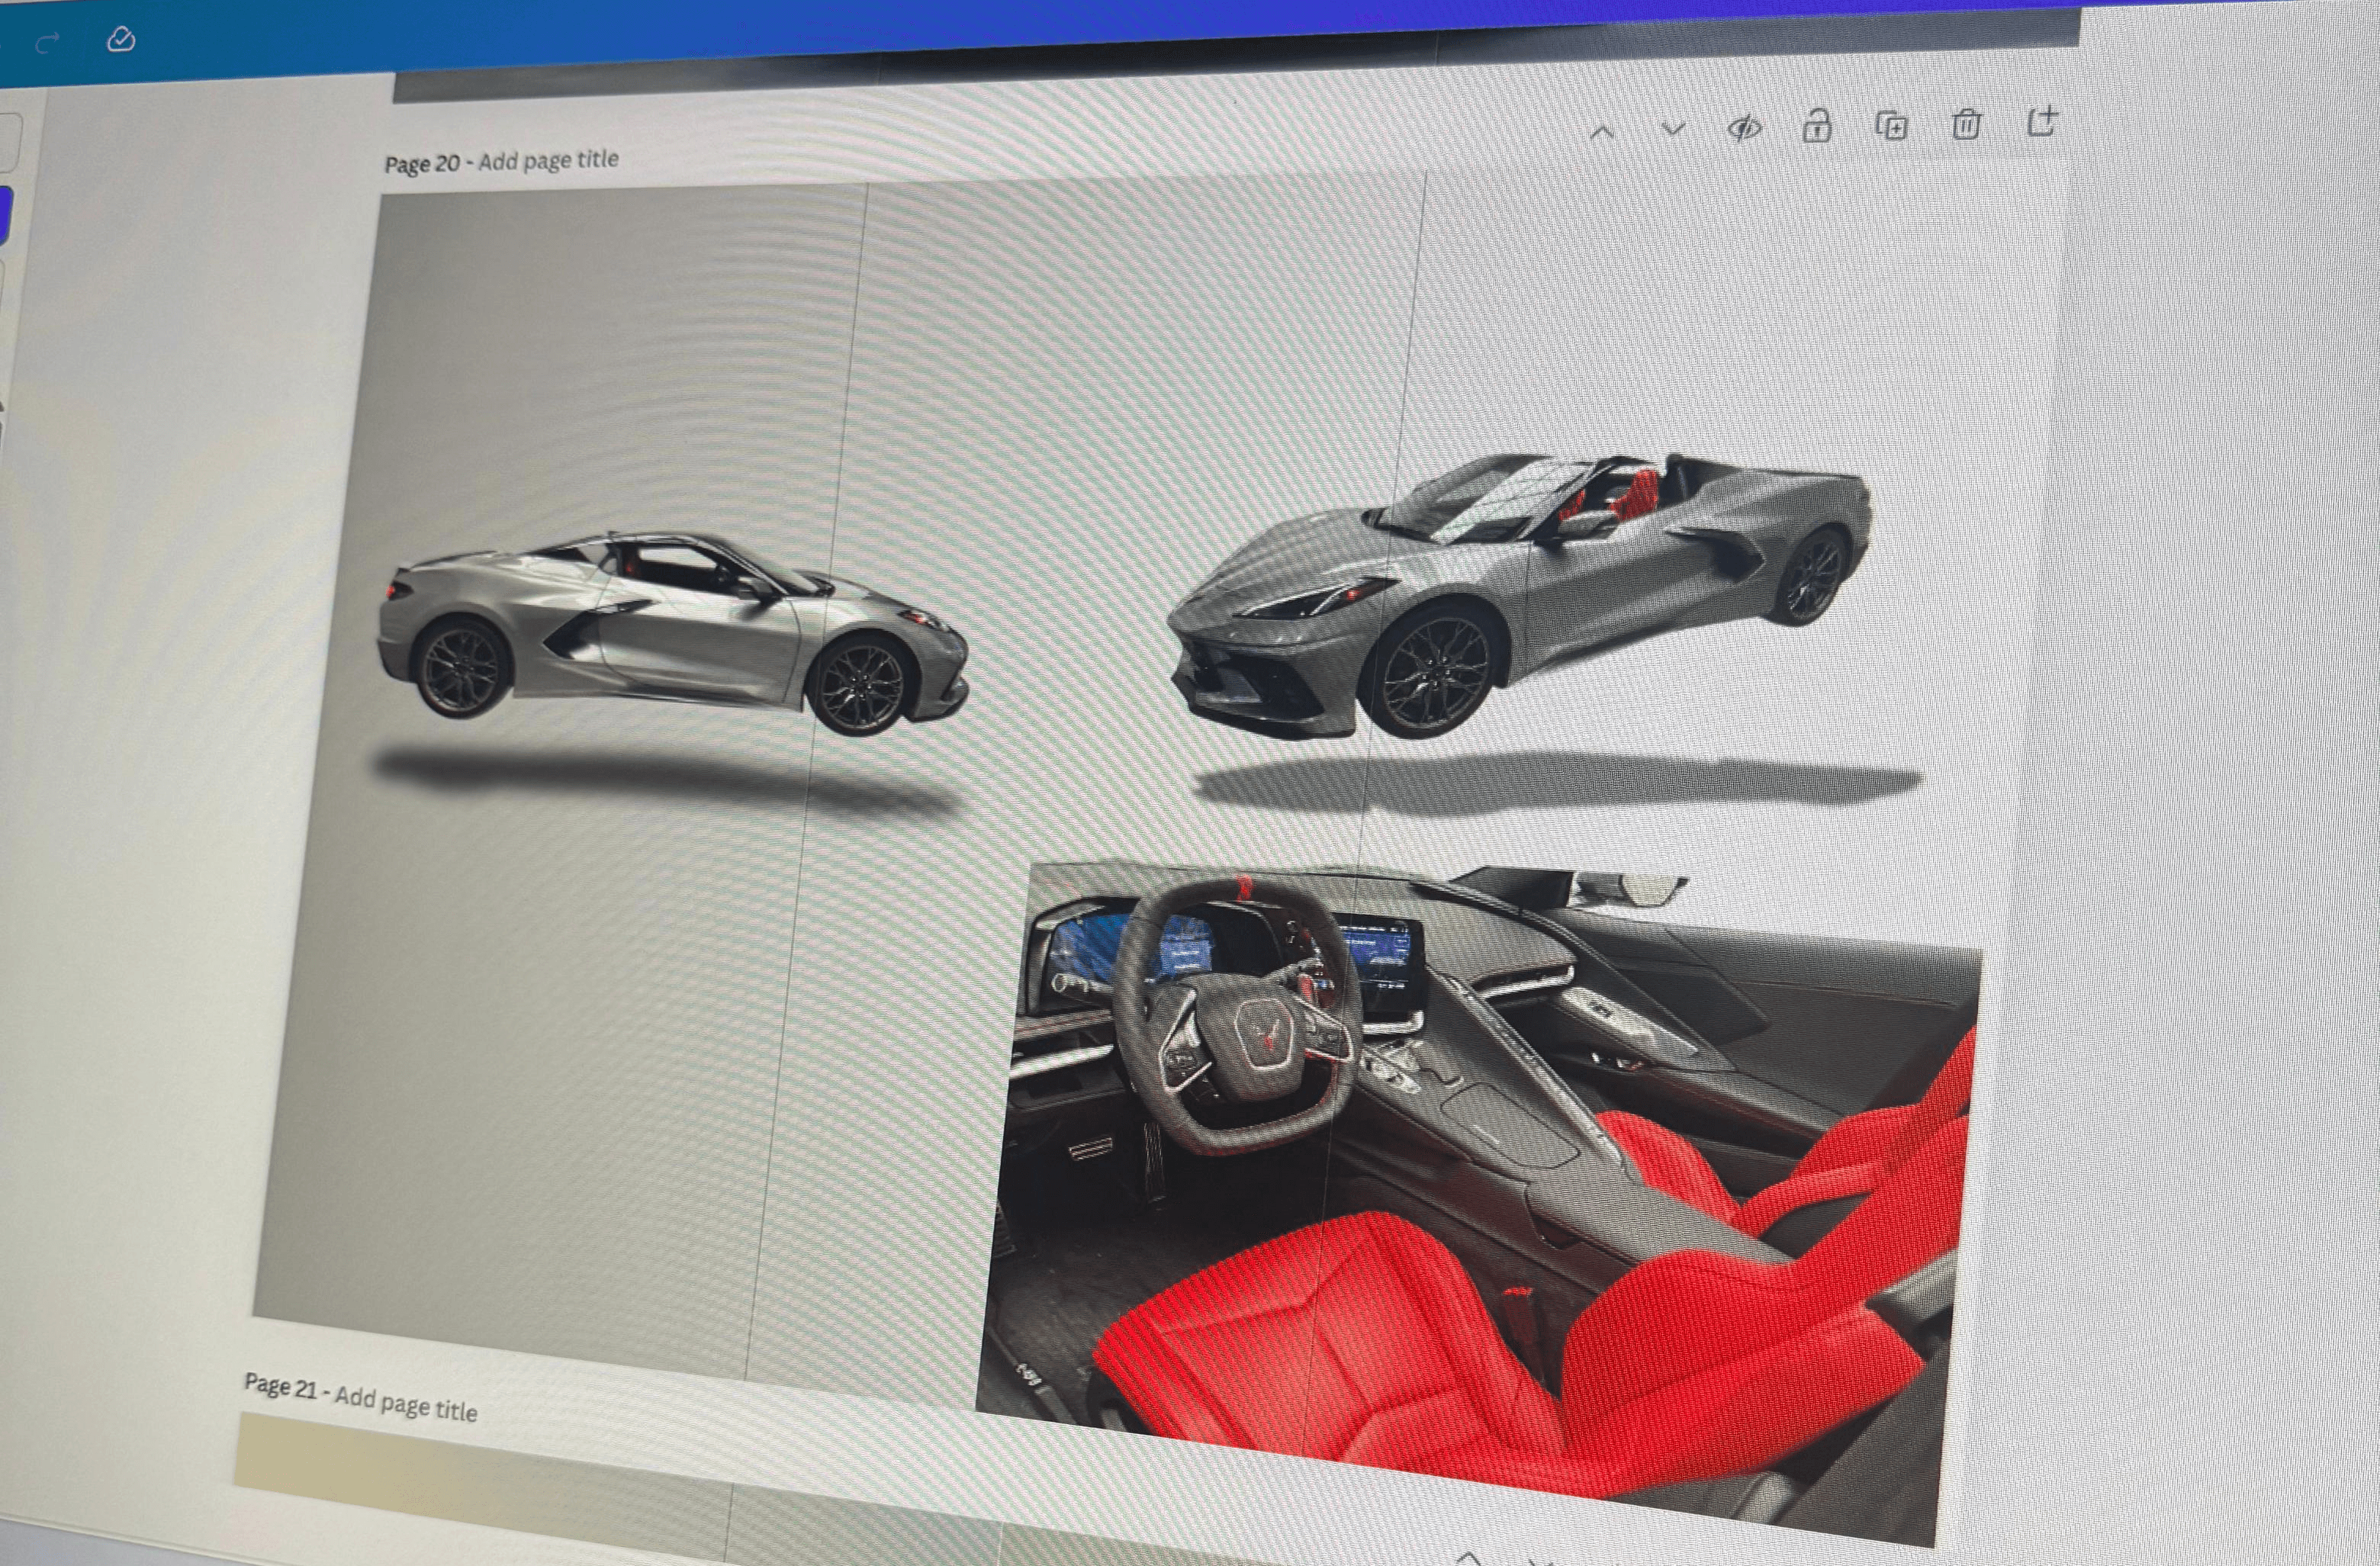
Task: Toggle the page lock icon
Action: pyautogui.click(x=1816, y=127)
